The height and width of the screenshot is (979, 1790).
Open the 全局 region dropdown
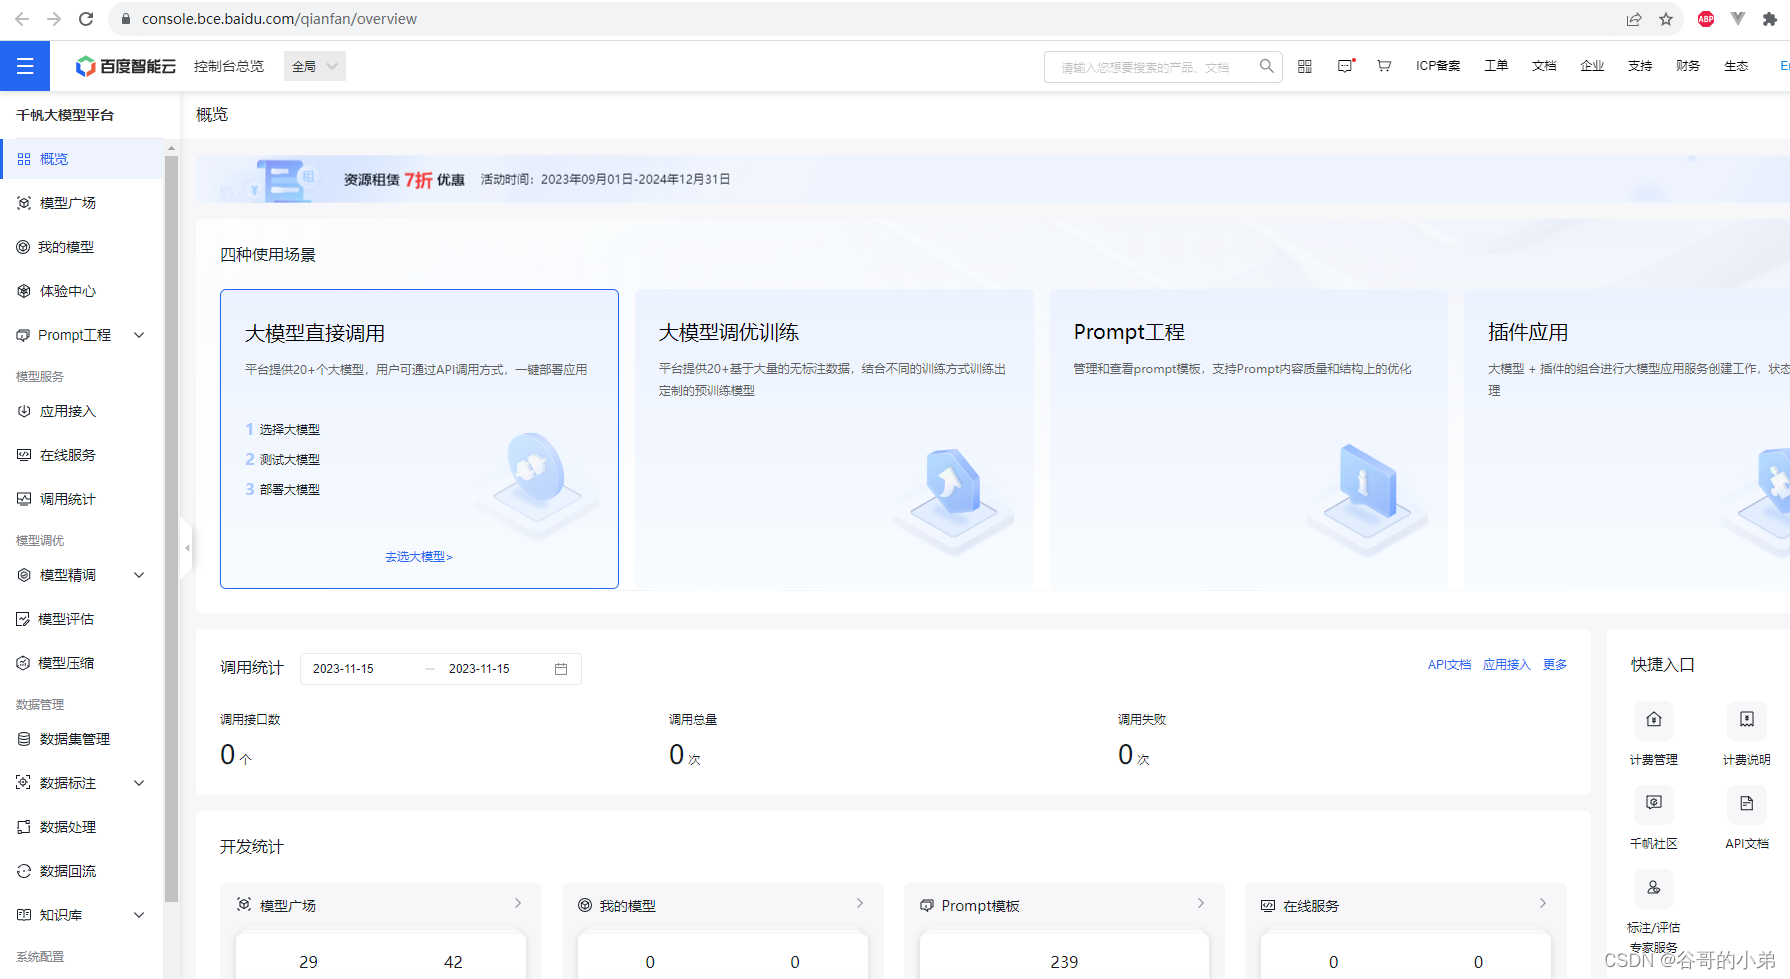314,66
